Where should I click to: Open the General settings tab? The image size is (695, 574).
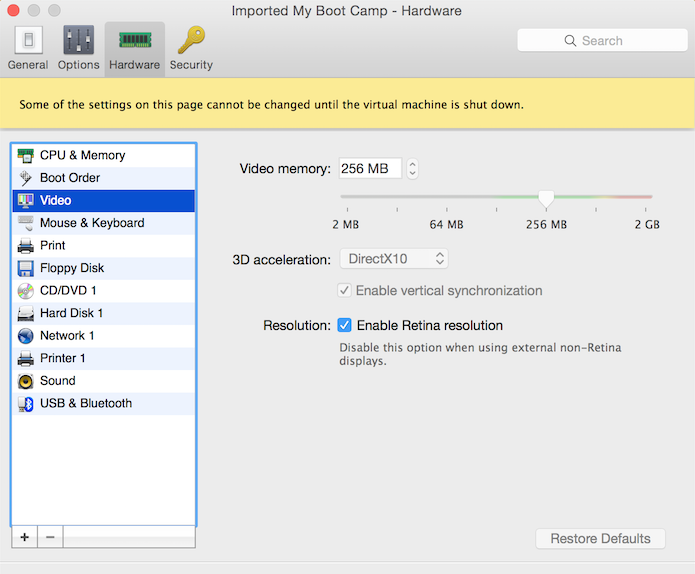click(x=28, y=49)
